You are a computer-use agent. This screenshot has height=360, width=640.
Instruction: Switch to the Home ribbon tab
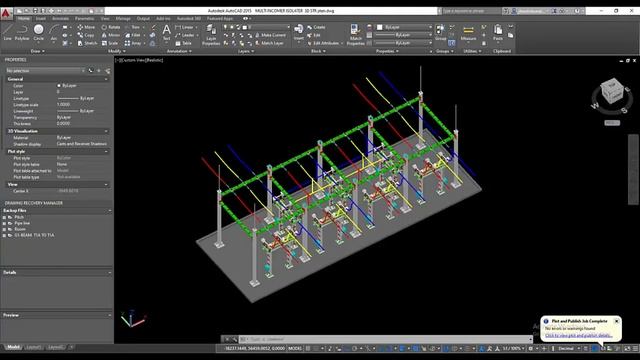[x=24, y=18]
